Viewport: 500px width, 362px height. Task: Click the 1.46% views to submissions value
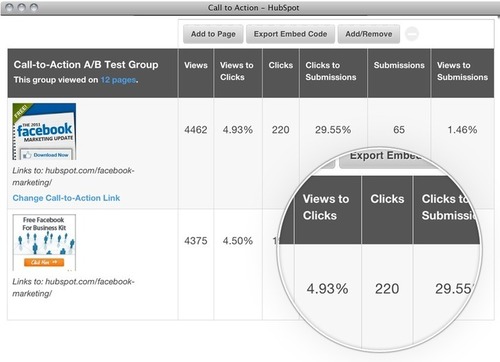pos(462,130)
